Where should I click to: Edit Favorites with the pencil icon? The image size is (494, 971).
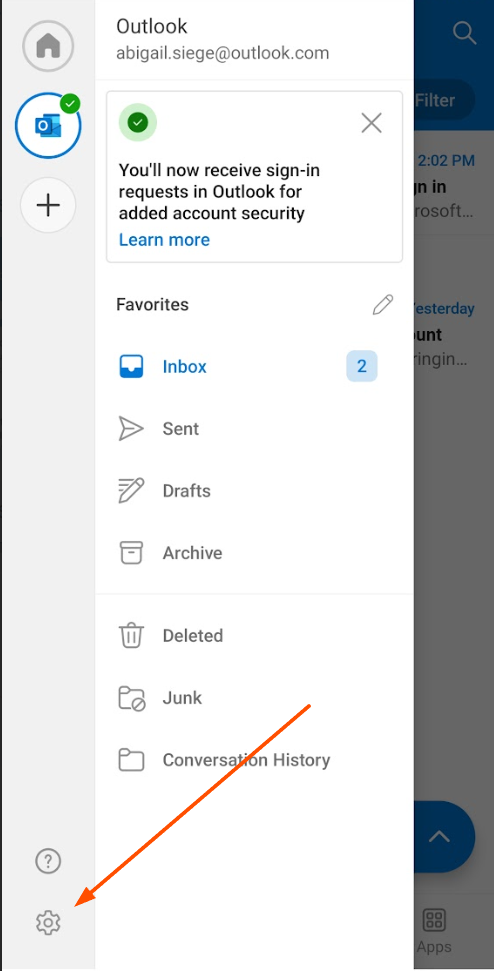click(383, 305)
